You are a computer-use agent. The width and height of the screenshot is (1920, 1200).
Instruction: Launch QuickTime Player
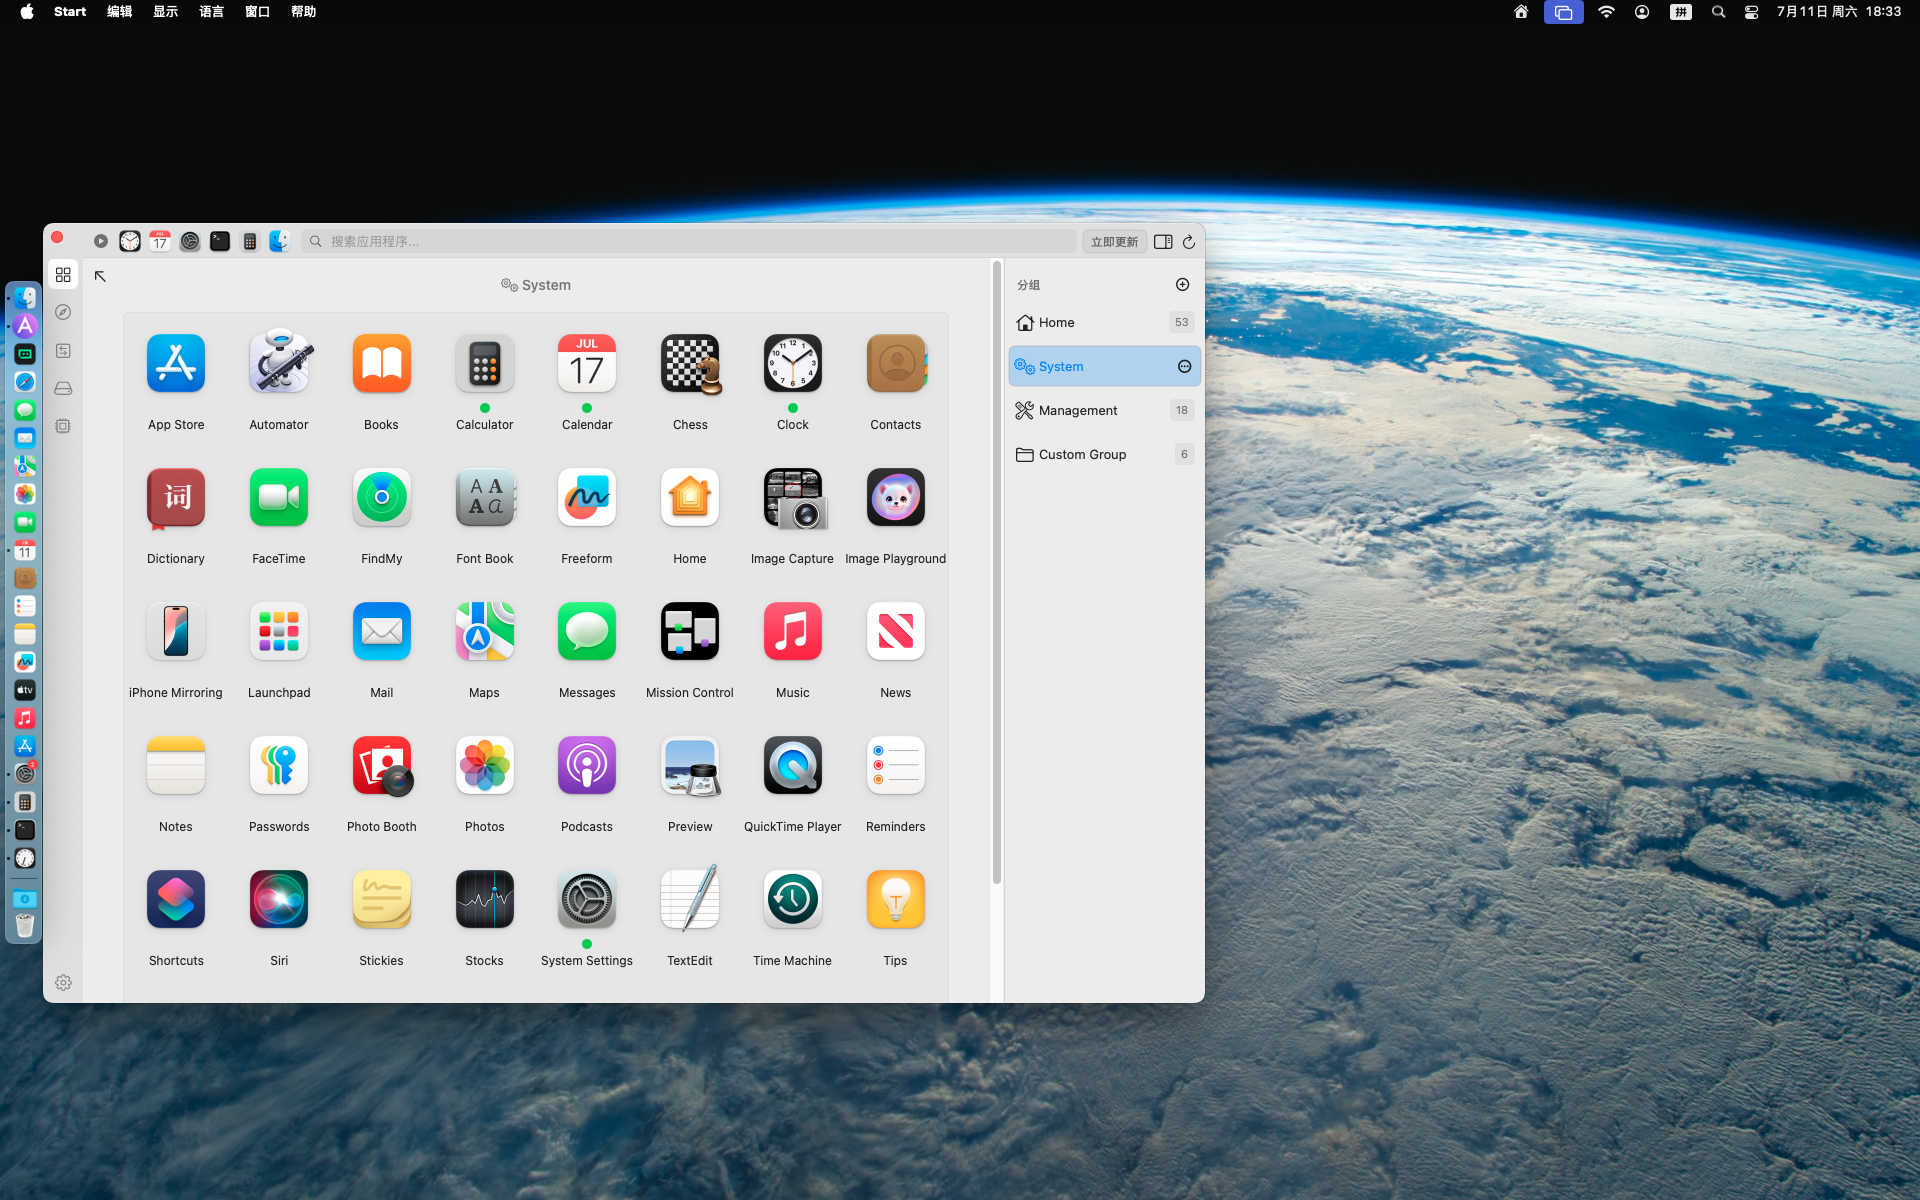pos(793,765)
